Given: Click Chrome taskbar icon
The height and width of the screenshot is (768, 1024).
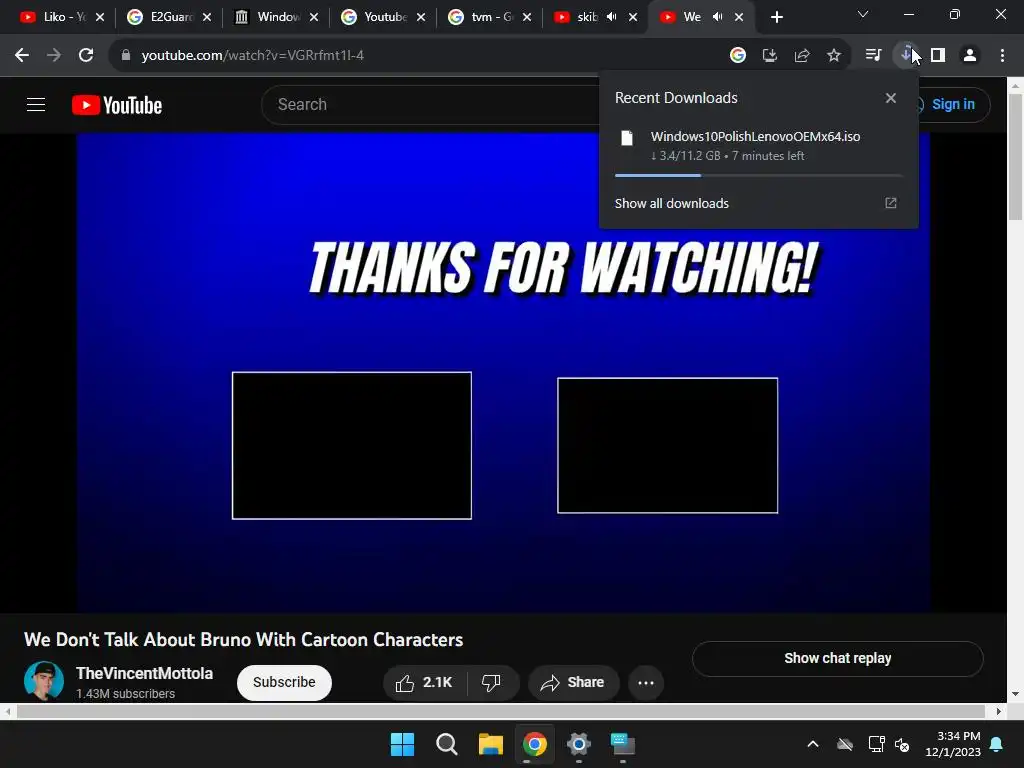Looking at the screenshot, I should [x=535, y=744].
